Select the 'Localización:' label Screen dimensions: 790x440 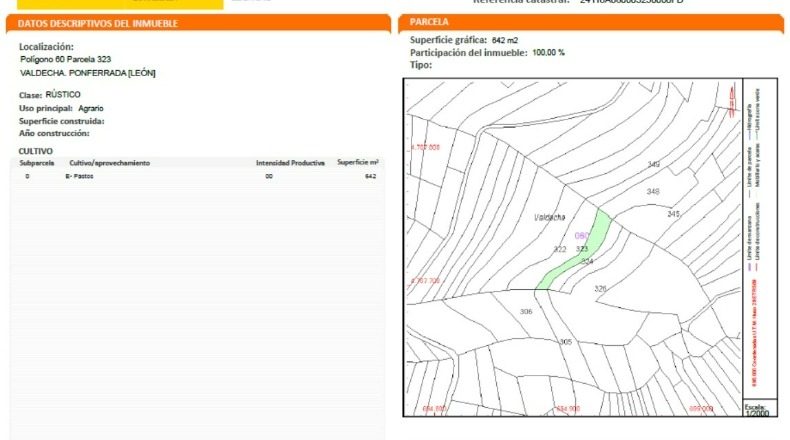pos(46,47)
